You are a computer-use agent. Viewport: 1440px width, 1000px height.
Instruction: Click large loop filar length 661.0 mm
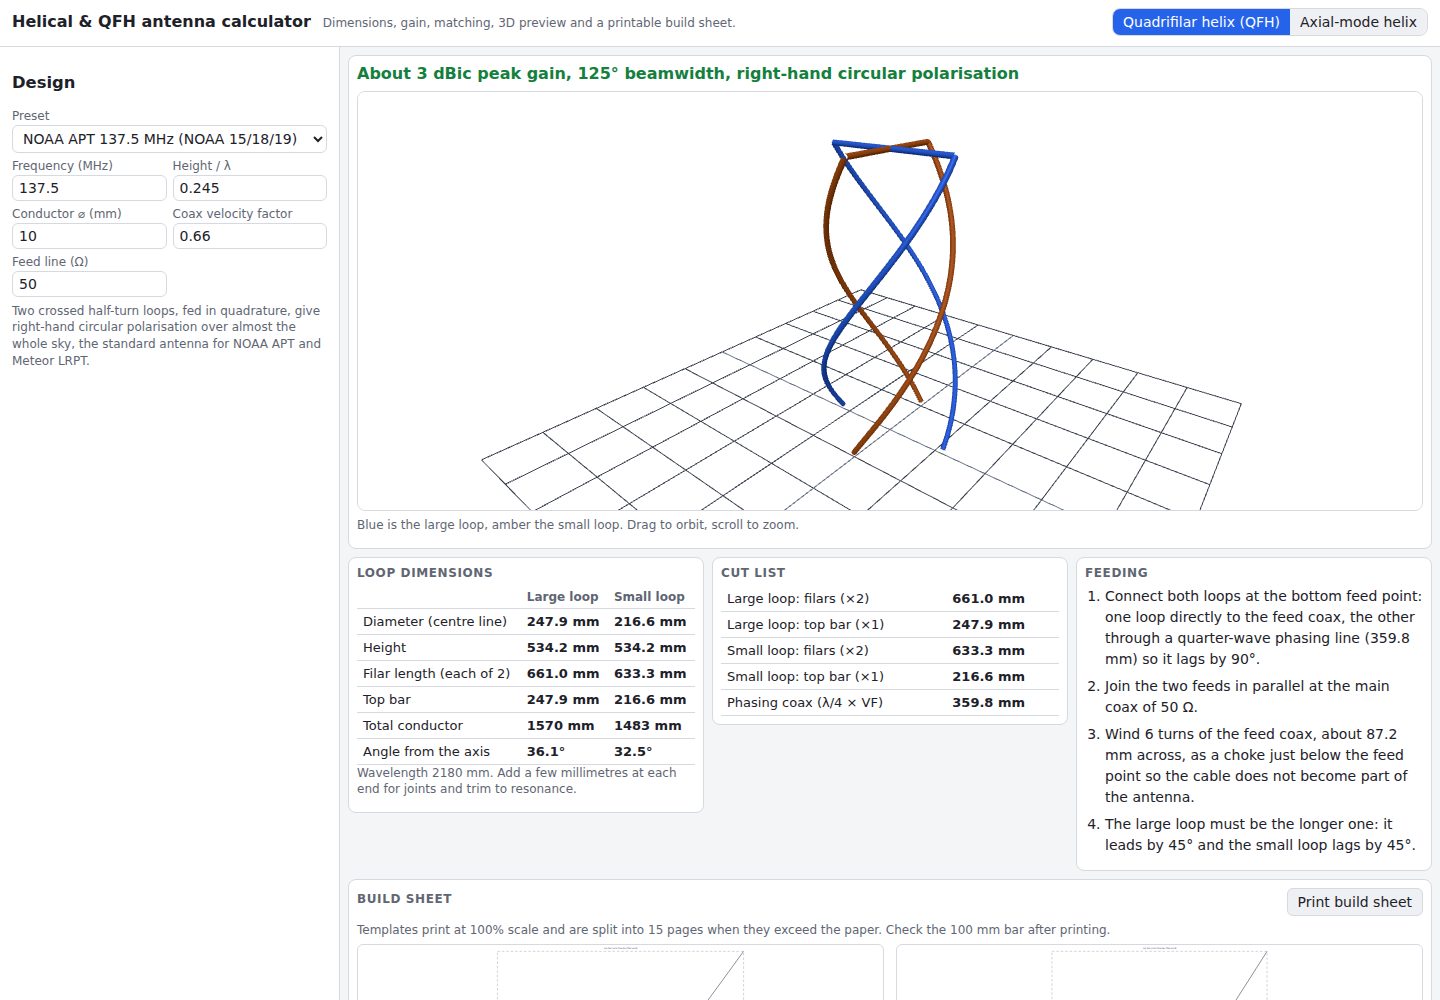(563, 673)
